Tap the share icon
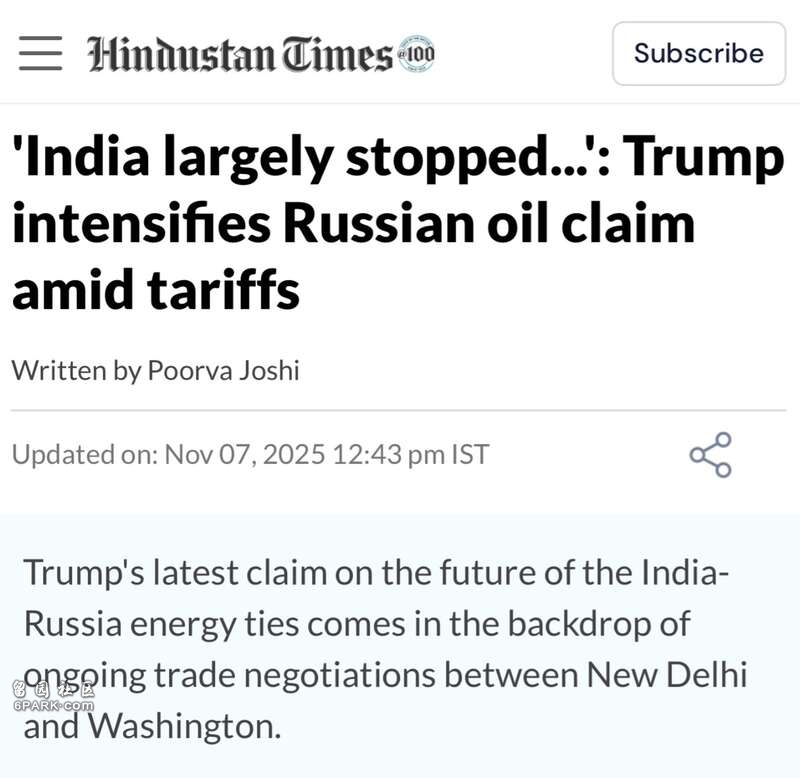 710,455
